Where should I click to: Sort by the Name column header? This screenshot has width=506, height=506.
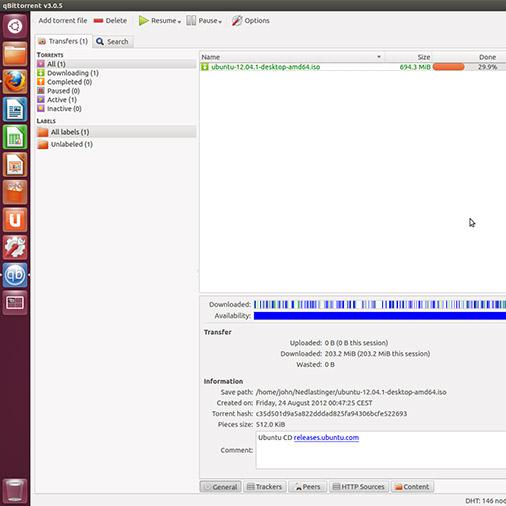point(292,57)
